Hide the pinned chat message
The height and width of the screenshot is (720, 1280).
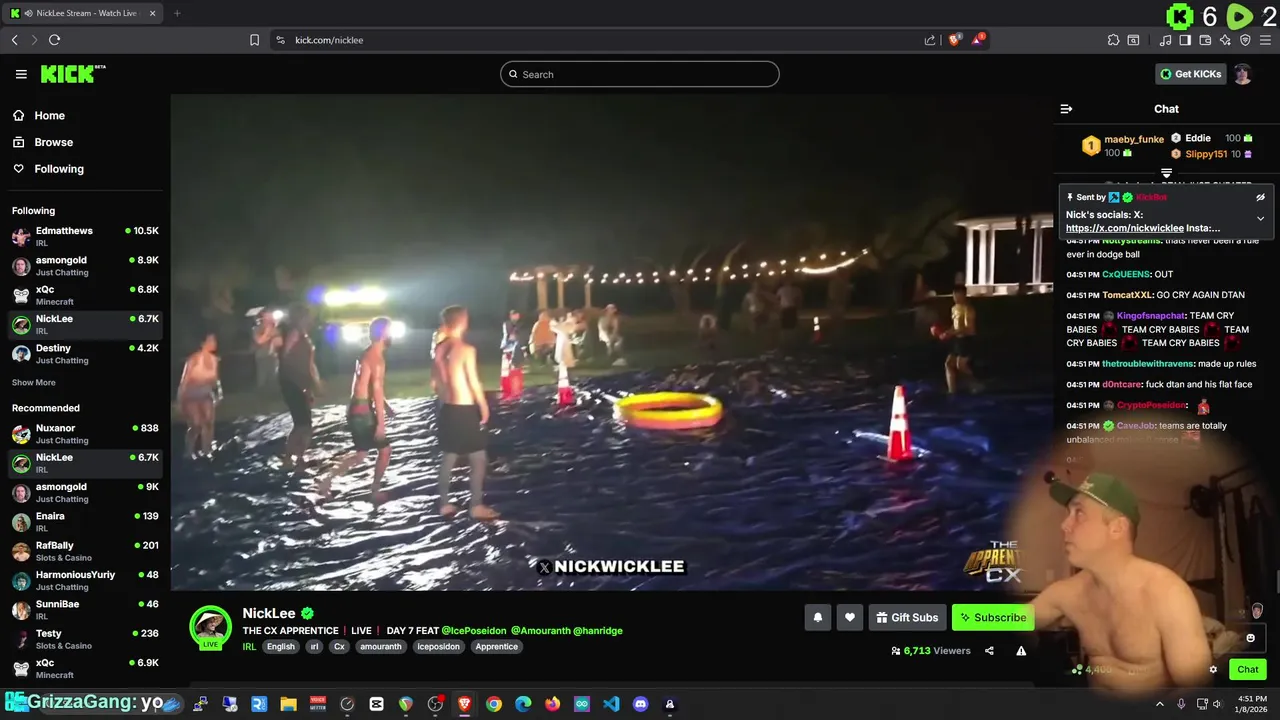pos(1261,197)
